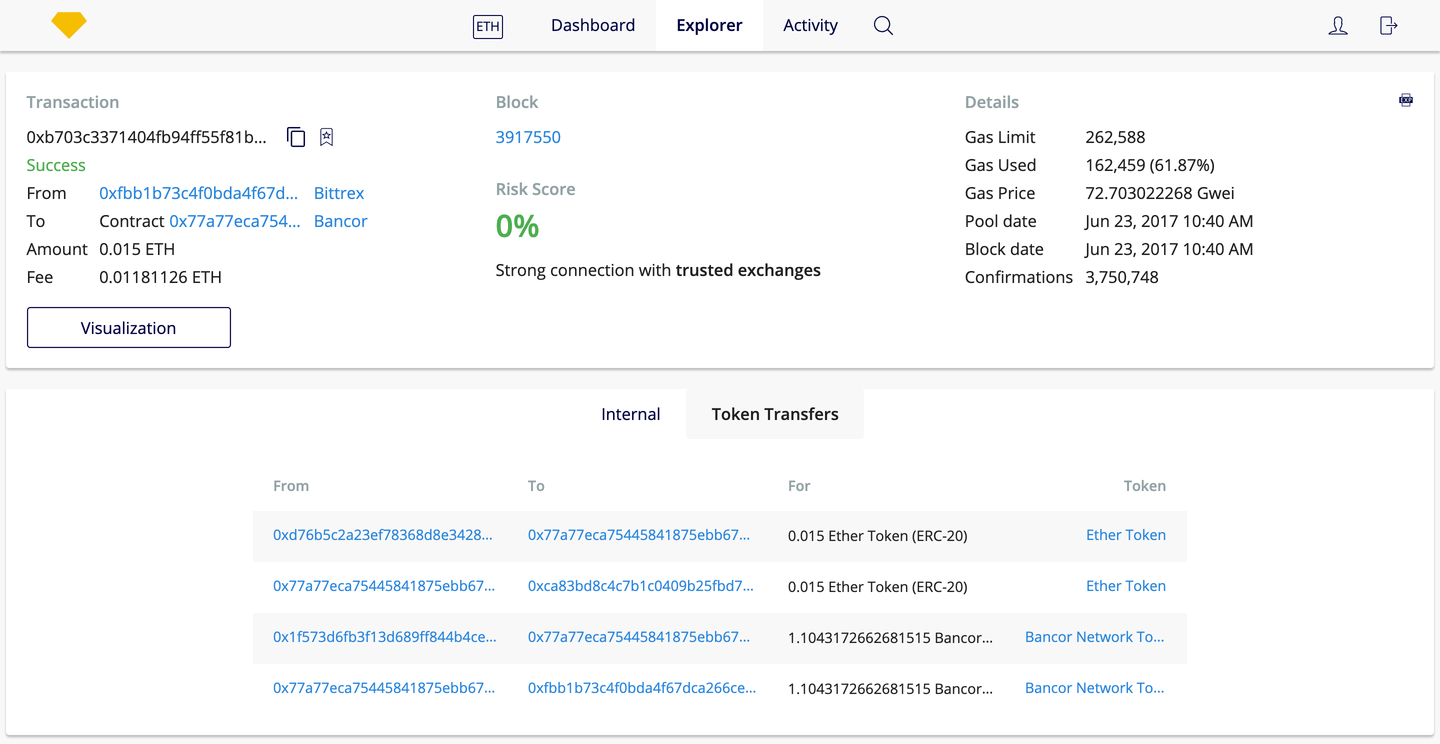Open the 0xd76b5c2a23ef78368d8e3428 from address
Viewport: 1440px width, 744px height.
pyautogui.click(x=383, y=535)
